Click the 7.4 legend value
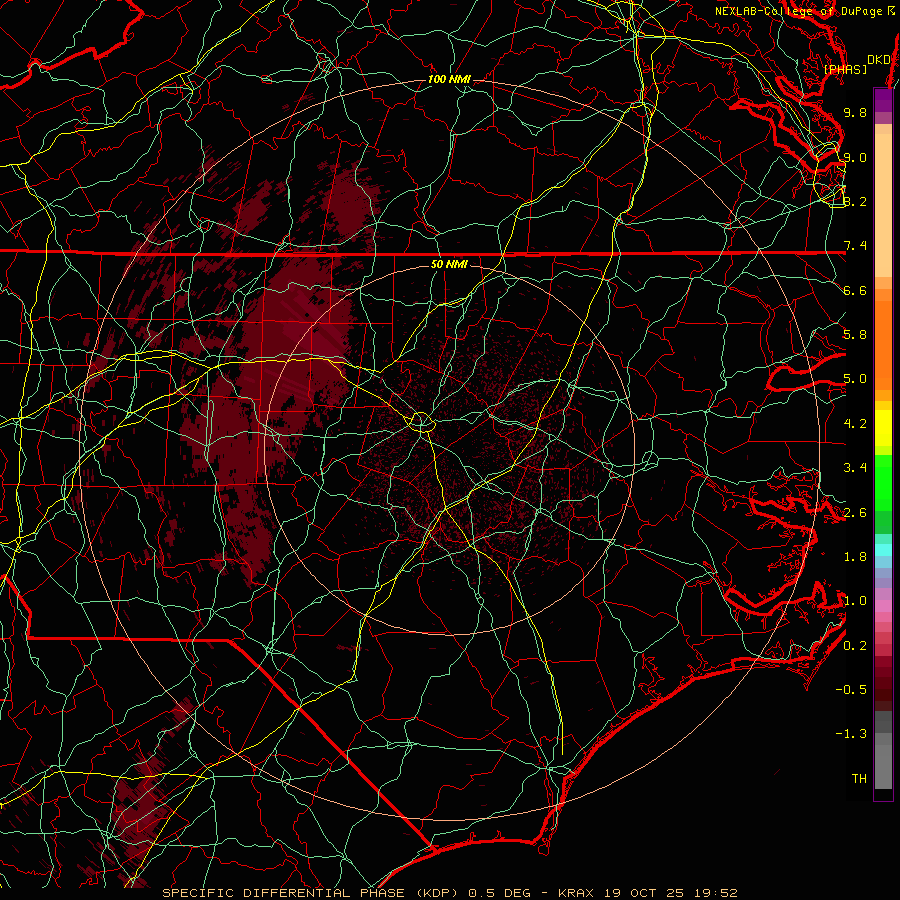The image size is (900, 900). pos(855,246)
